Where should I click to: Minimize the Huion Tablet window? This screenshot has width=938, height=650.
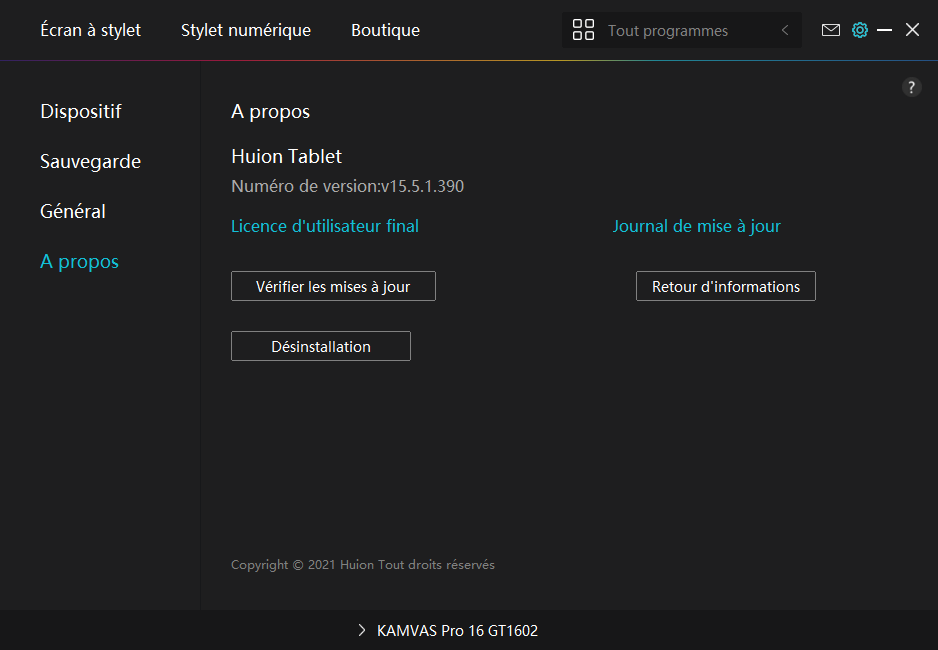click(884, 30)
